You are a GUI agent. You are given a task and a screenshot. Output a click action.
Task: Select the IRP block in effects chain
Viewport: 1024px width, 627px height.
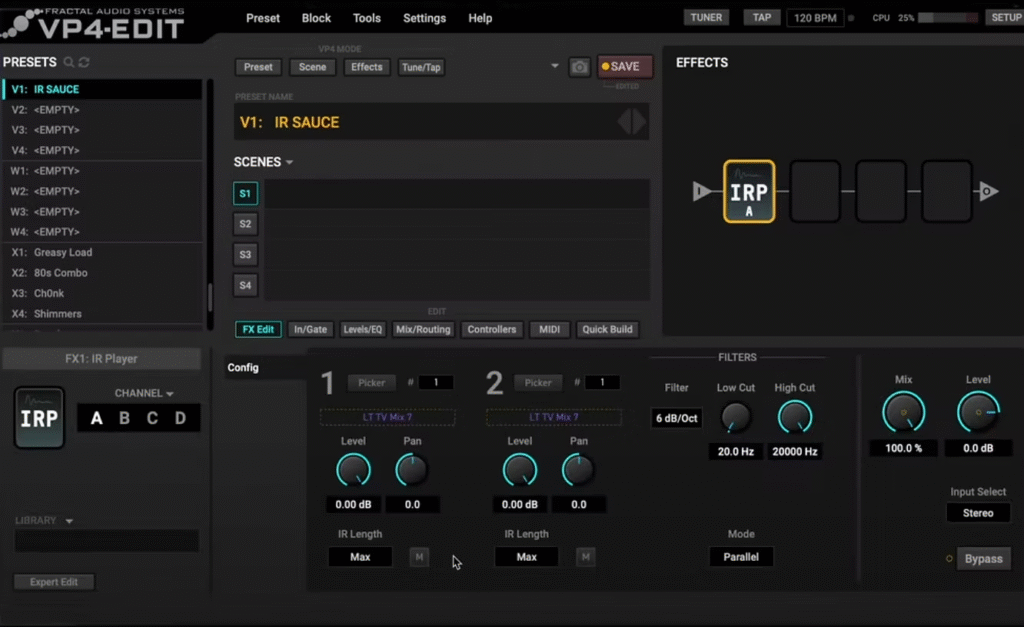748,191
